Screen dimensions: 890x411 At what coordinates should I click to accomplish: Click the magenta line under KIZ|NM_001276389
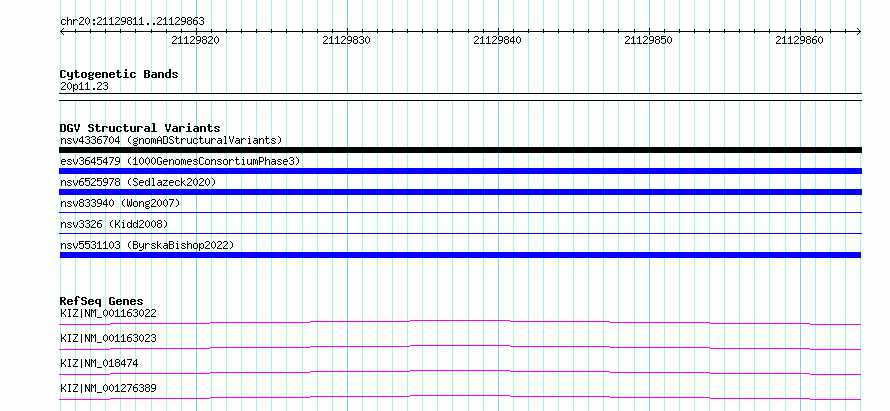(460, 397)
